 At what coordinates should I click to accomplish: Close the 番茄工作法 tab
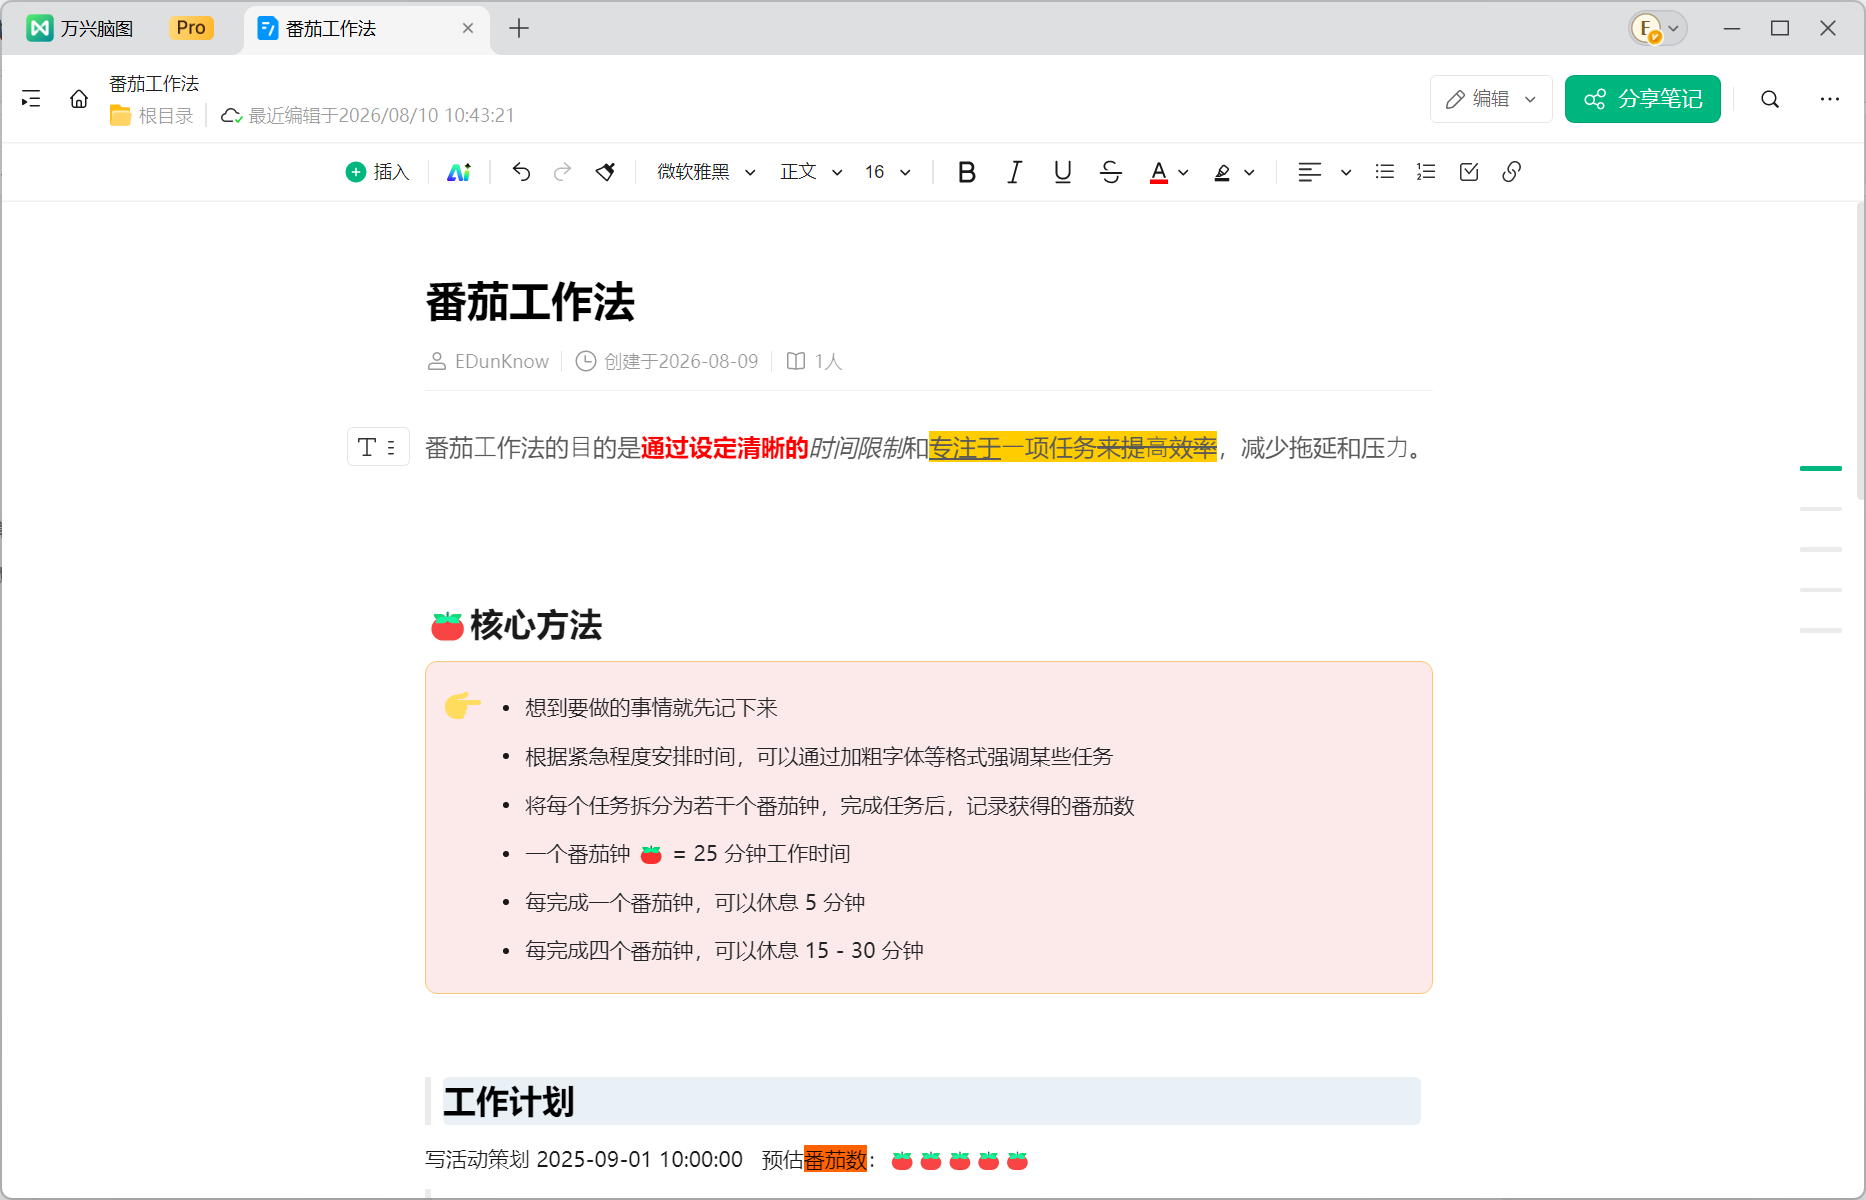point(468,28)
